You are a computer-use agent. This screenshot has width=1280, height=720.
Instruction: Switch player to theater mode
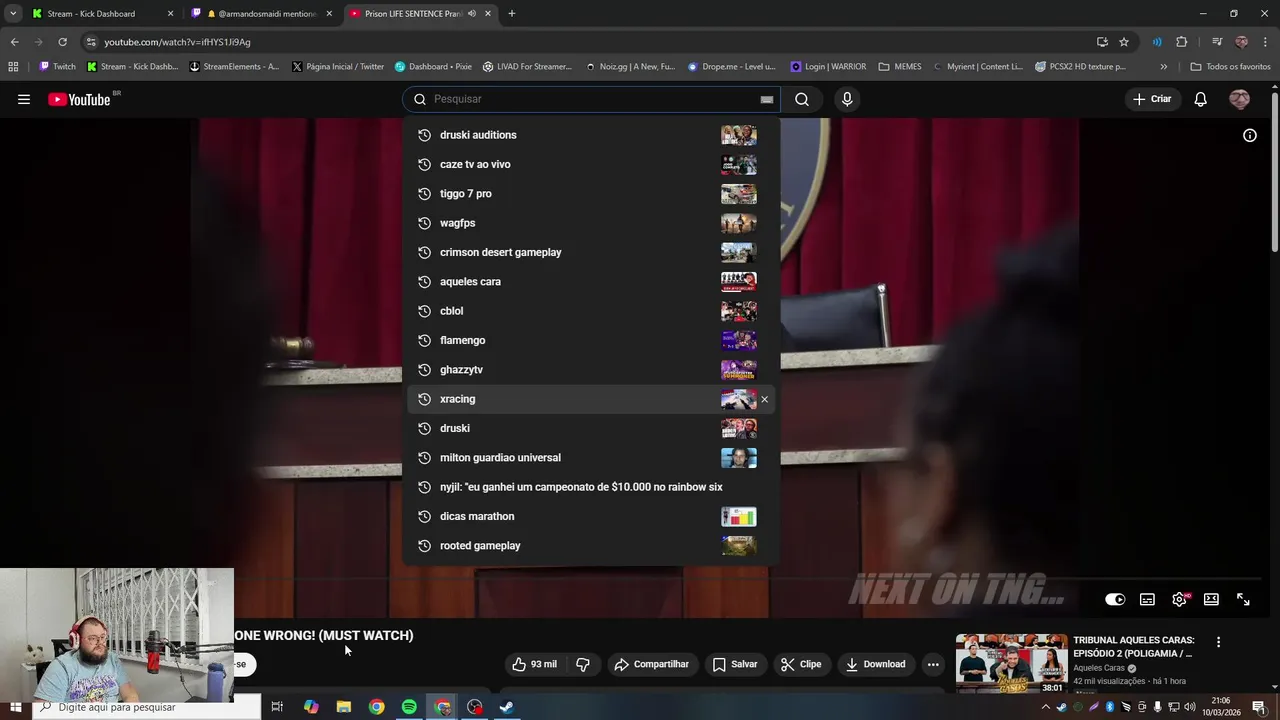click(x=1211, y=599)
